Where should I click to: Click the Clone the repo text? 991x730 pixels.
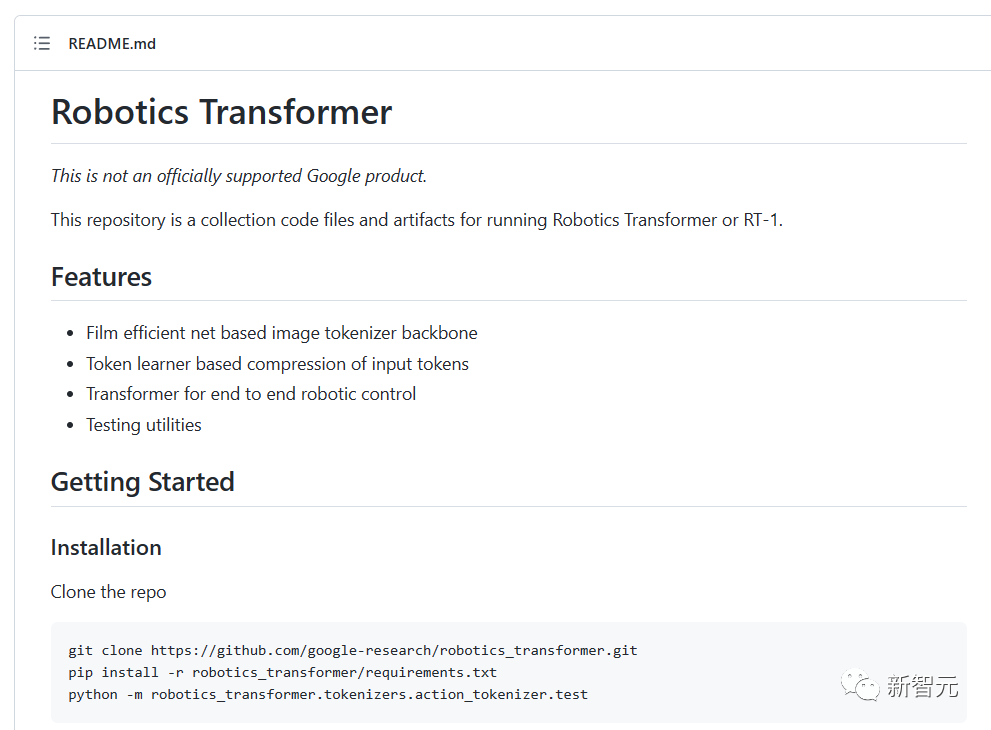108,592
